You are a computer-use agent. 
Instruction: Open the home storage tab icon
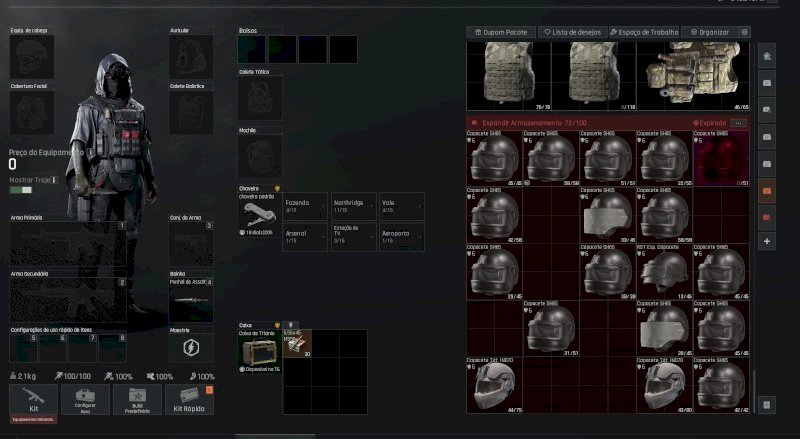767,56
